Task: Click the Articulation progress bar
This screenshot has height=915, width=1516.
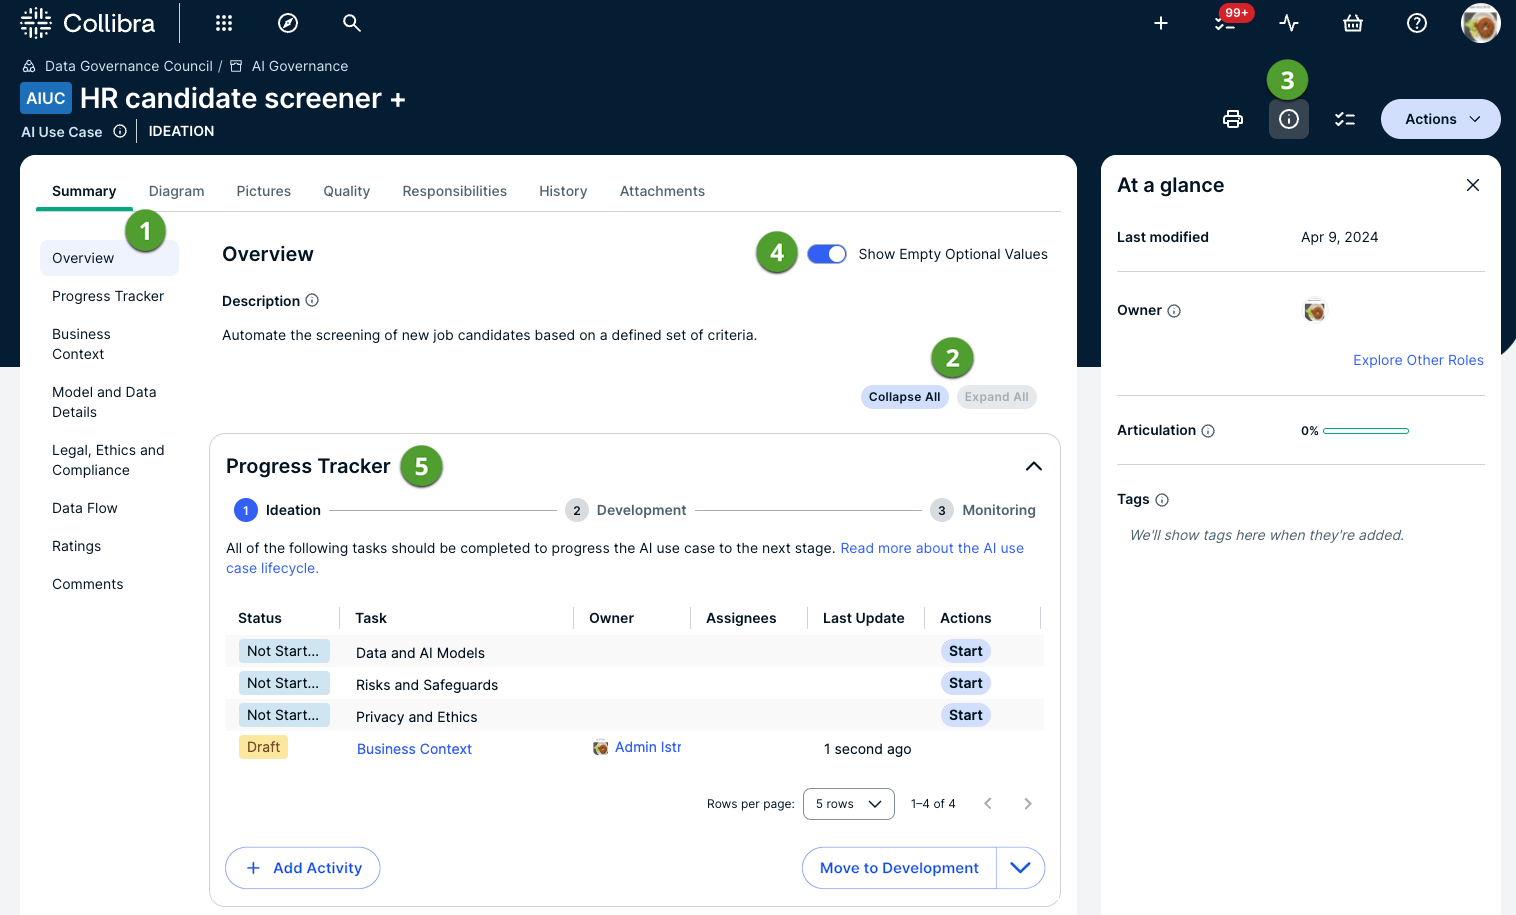Action: pos(1365,431)
